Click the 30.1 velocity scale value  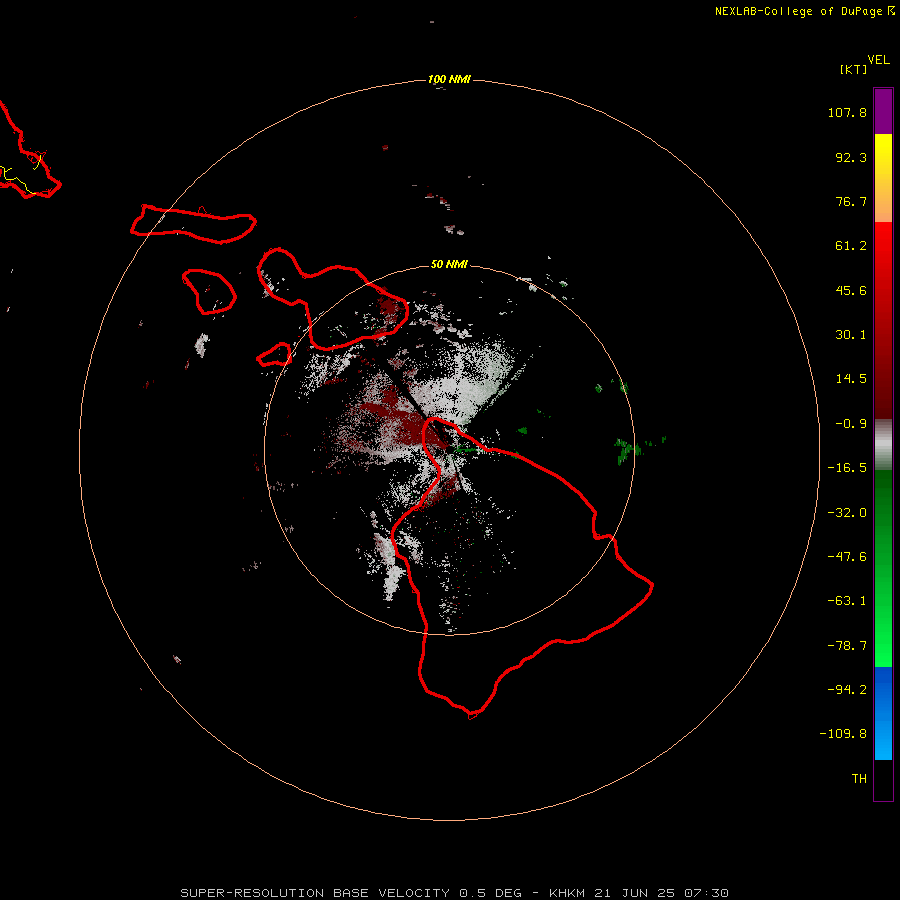pyautogui.click(x=851, y=335)
